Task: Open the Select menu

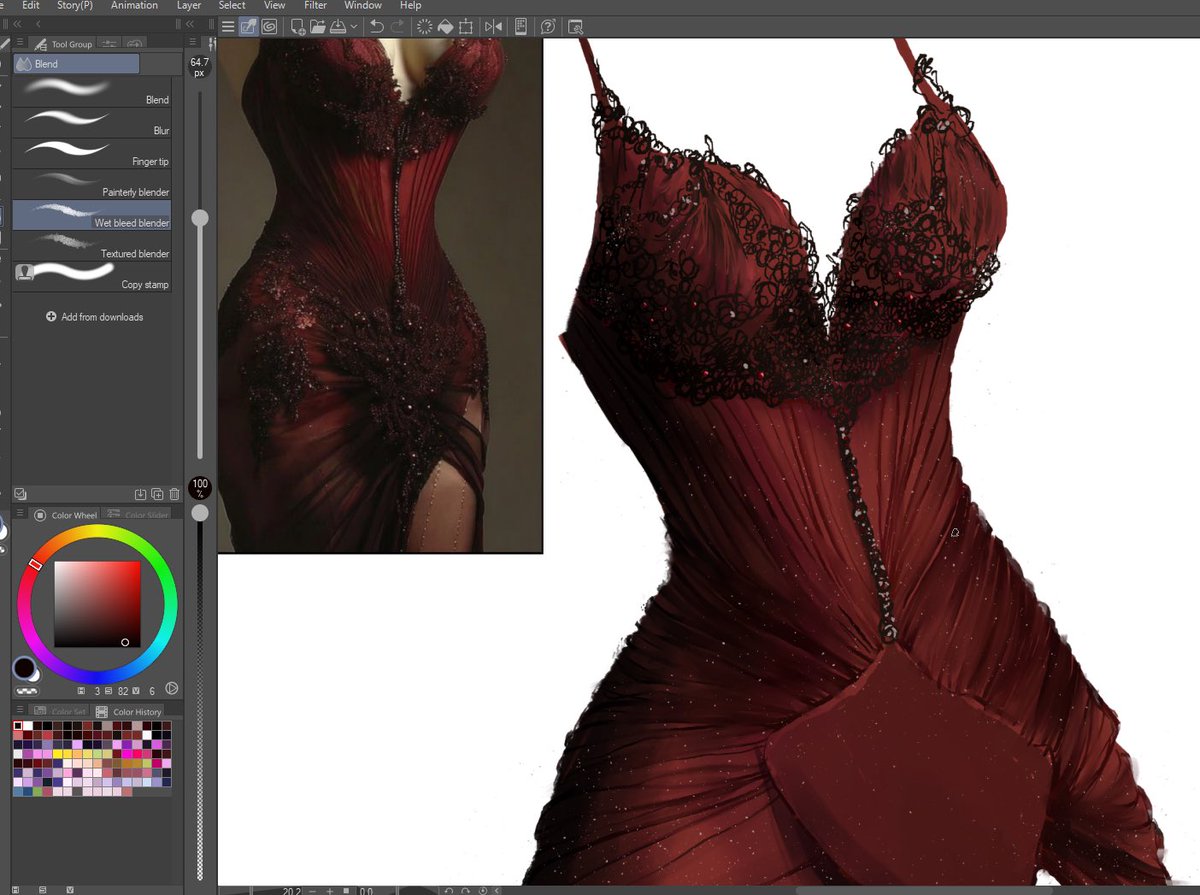Action: (232, 5)
